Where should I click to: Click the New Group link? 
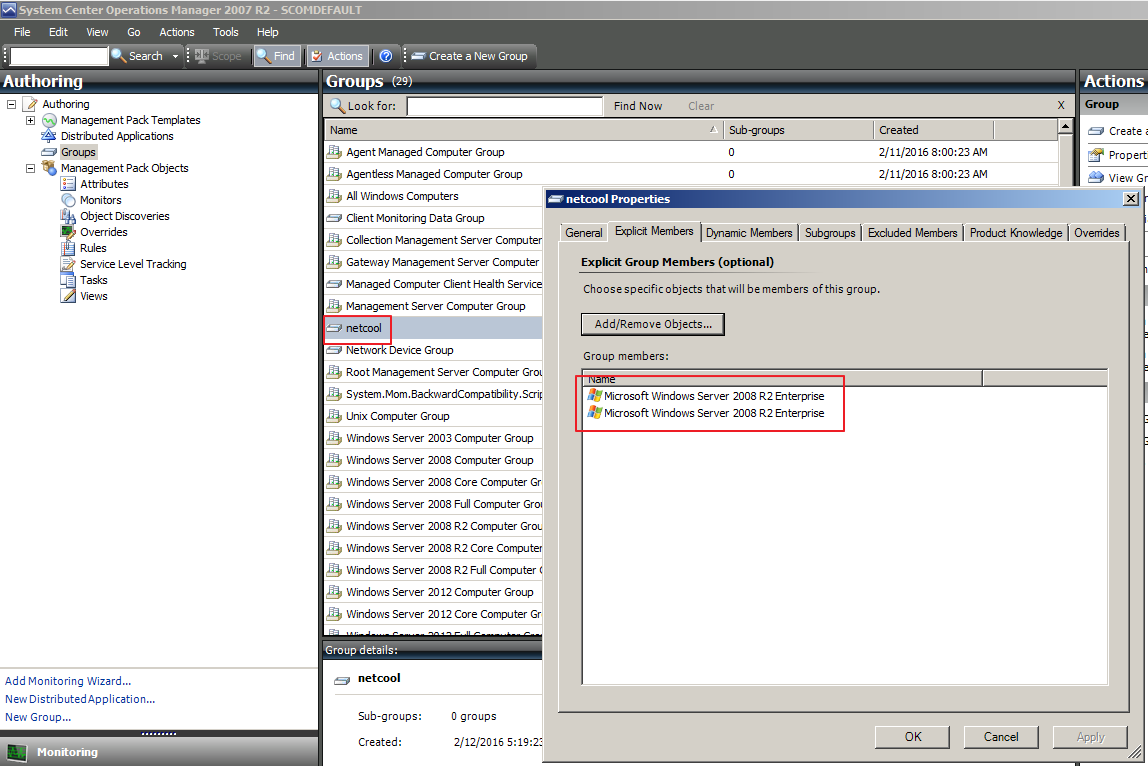pyautogui.click(x=38, y=718)
